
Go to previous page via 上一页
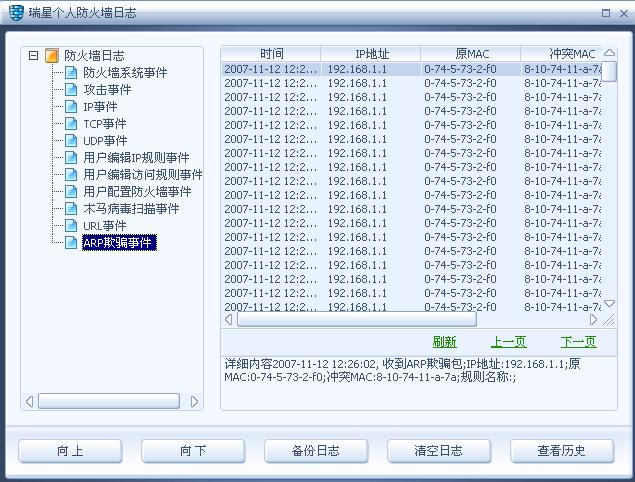click(508, 342)
